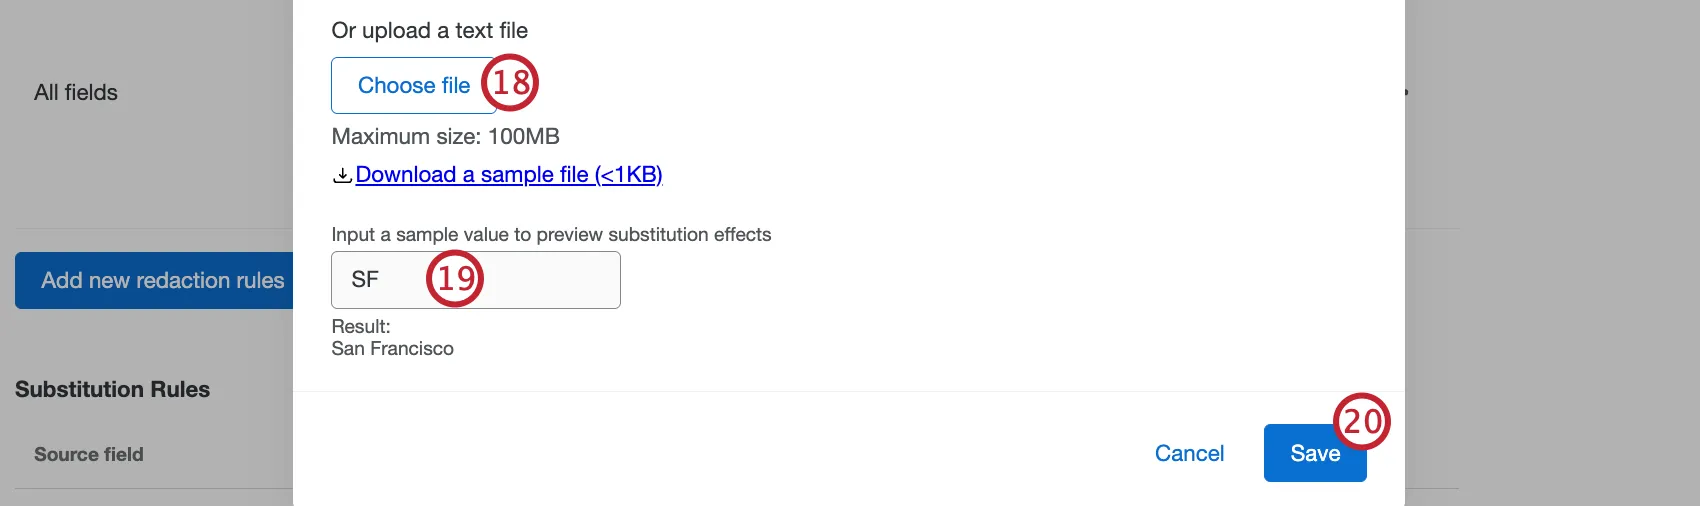
Task: Click the small dot at dialog's right edge
Action: click(x=1406, y=93)
